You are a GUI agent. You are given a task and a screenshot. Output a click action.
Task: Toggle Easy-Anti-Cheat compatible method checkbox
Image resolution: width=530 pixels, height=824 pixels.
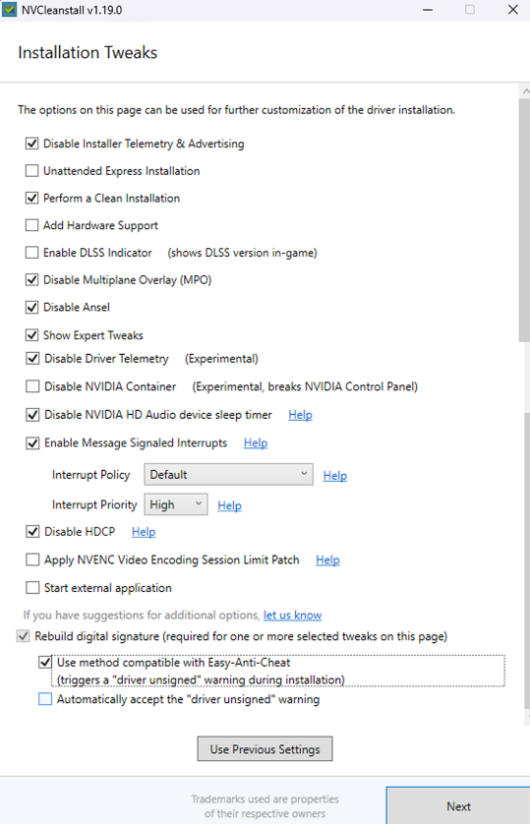pyautogui.click(x=45, y=663)
